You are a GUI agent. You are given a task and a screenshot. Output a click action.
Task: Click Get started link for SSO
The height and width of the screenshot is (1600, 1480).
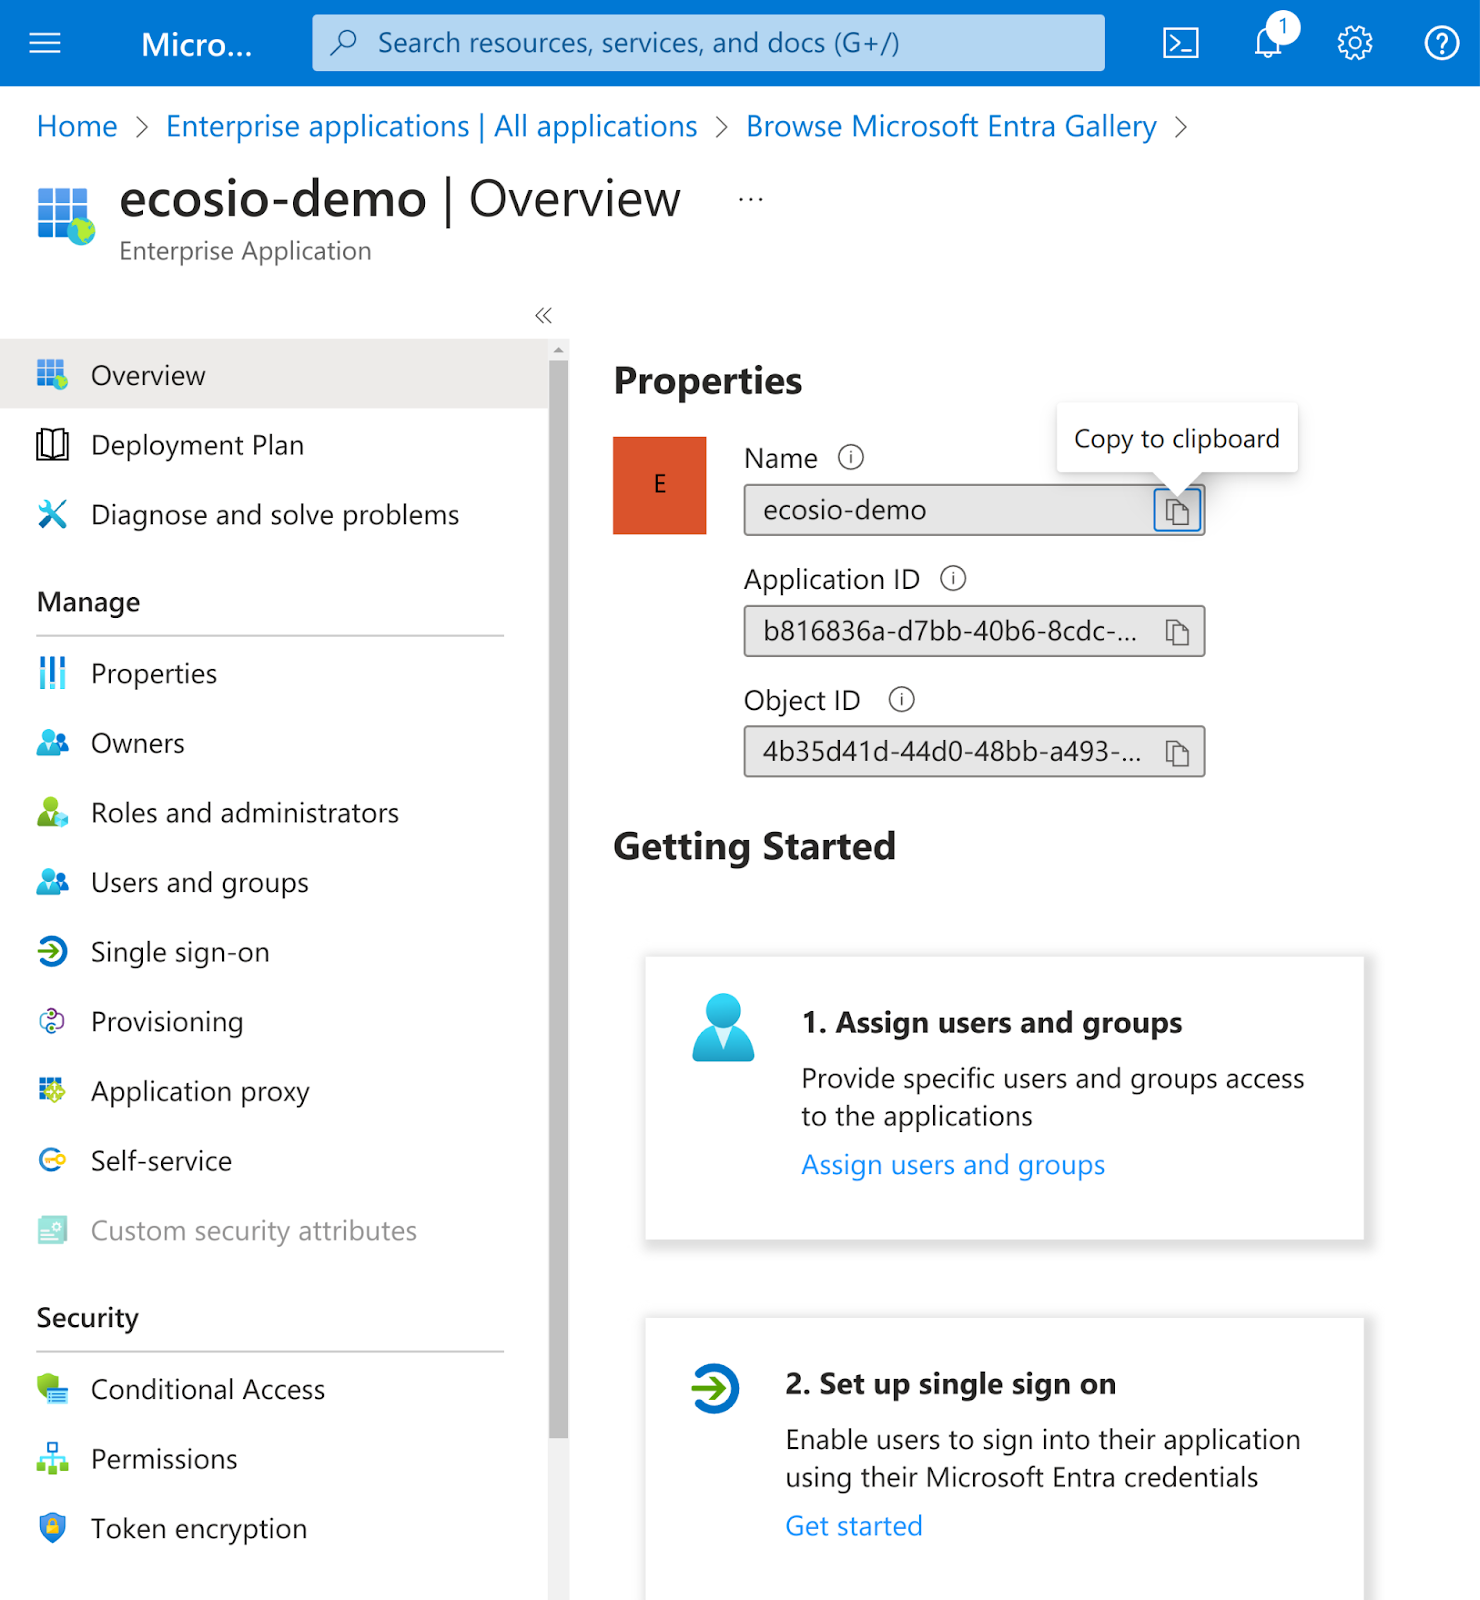click(x=854, y=1526)
